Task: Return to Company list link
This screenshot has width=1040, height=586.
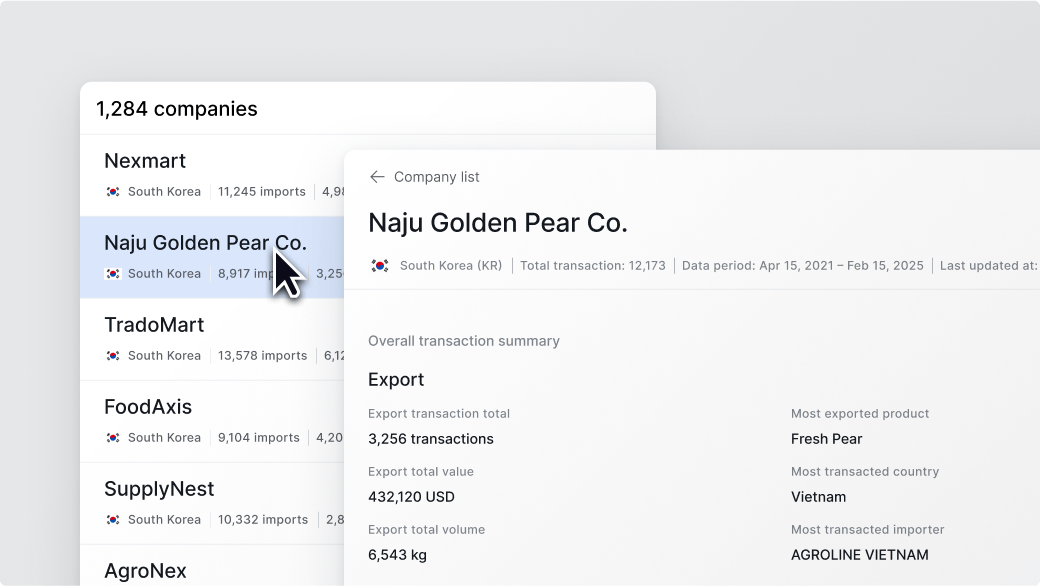Action: 436,177
